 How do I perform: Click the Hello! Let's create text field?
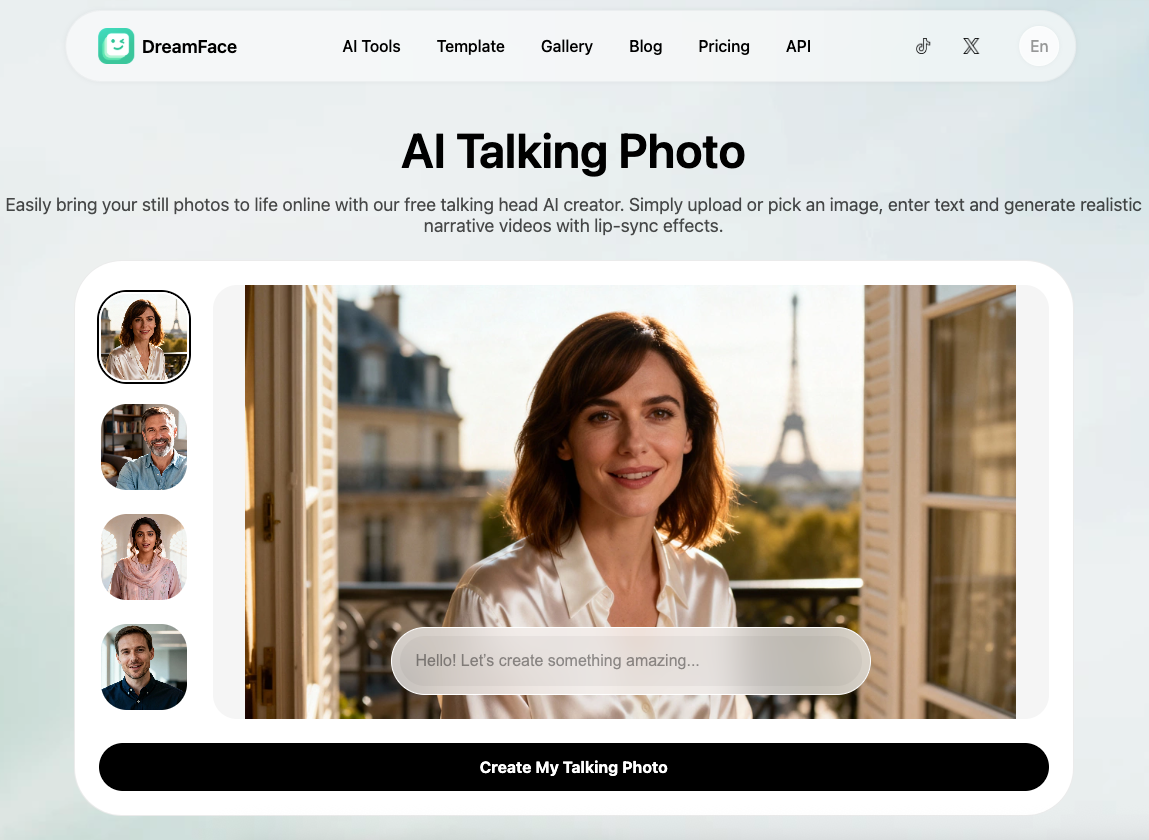tap(631, 660)
